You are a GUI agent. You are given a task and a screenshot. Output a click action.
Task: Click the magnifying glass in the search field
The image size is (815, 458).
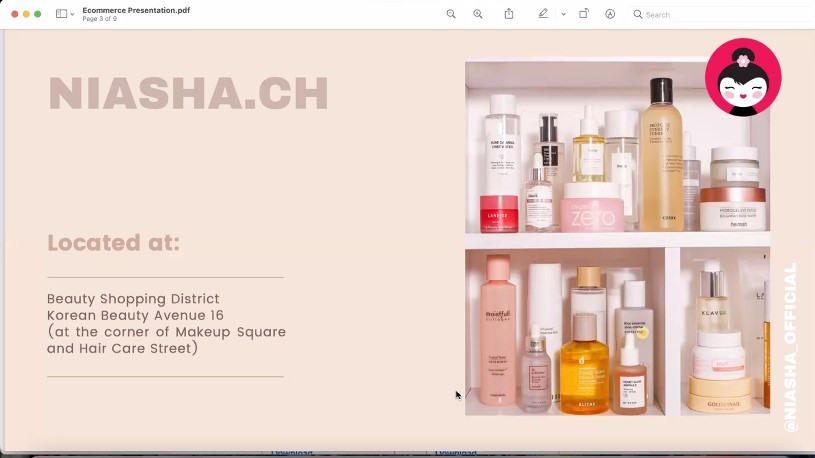(638, 15)
